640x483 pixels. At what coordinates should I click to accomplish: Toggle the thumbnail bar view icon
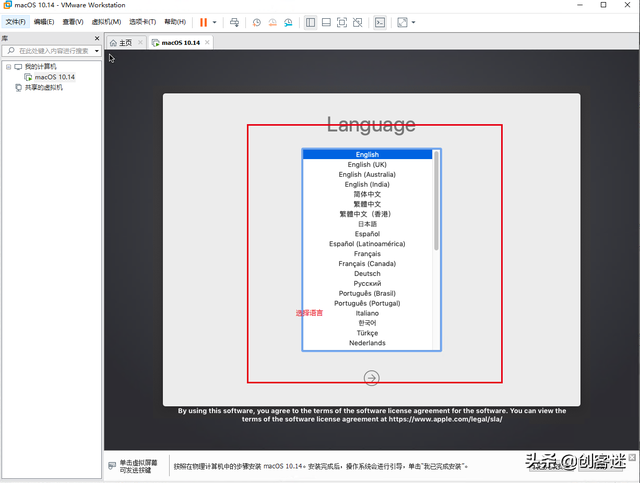pos(326,22)
